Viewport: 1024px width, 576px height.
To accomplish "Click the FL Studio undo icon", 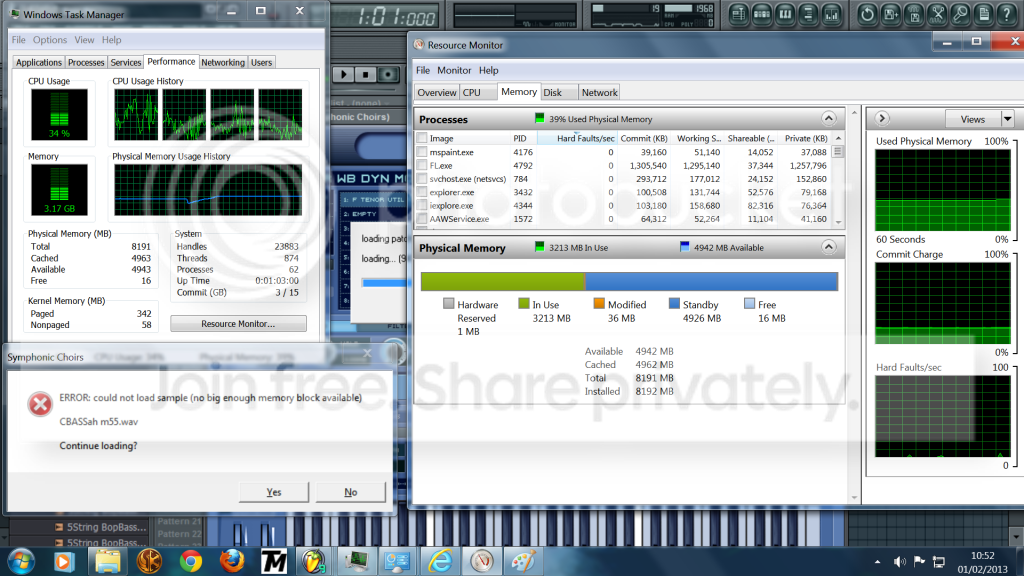I will click(867, 14).
